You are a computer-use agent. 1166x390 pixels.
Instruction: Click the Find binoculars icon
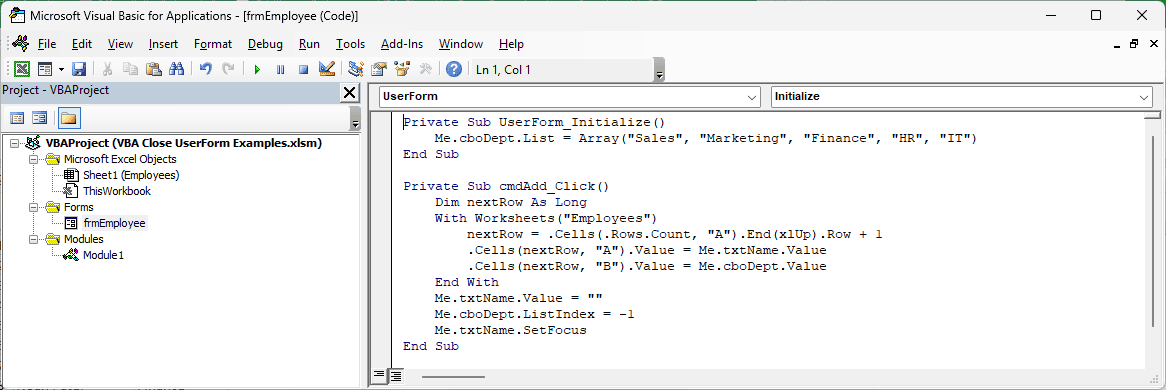coord(176,69)
